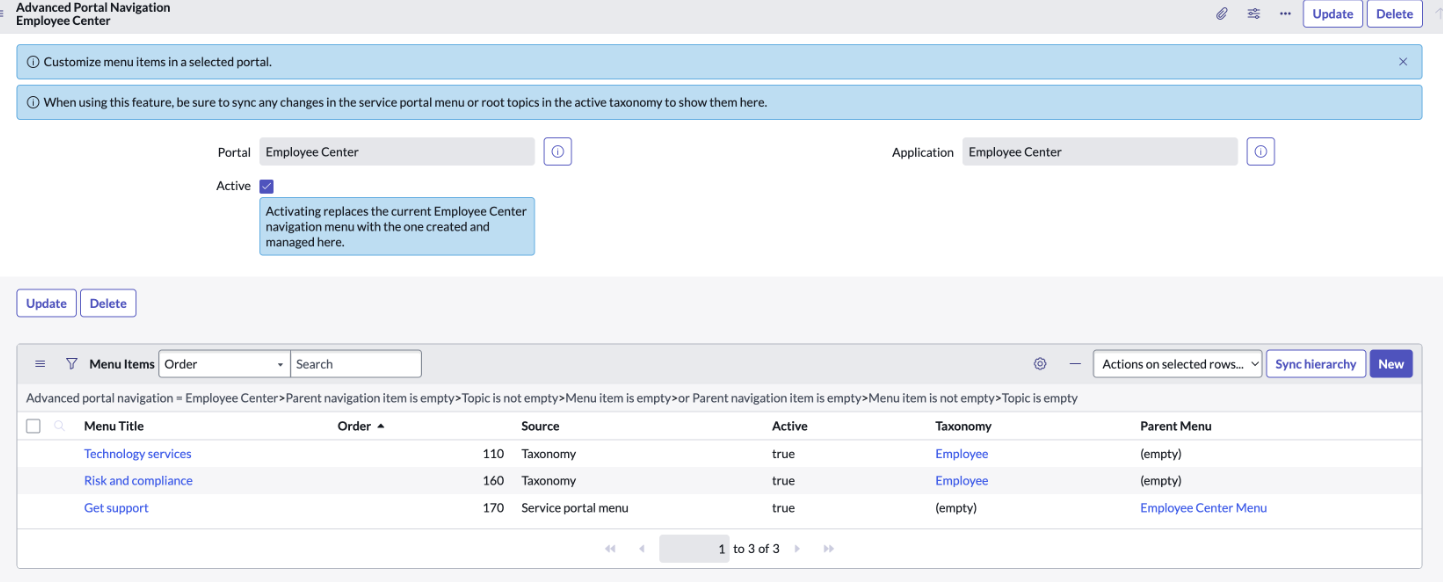Click the New button
This screenshot has width=1443, height=582.
(1391, 364)
